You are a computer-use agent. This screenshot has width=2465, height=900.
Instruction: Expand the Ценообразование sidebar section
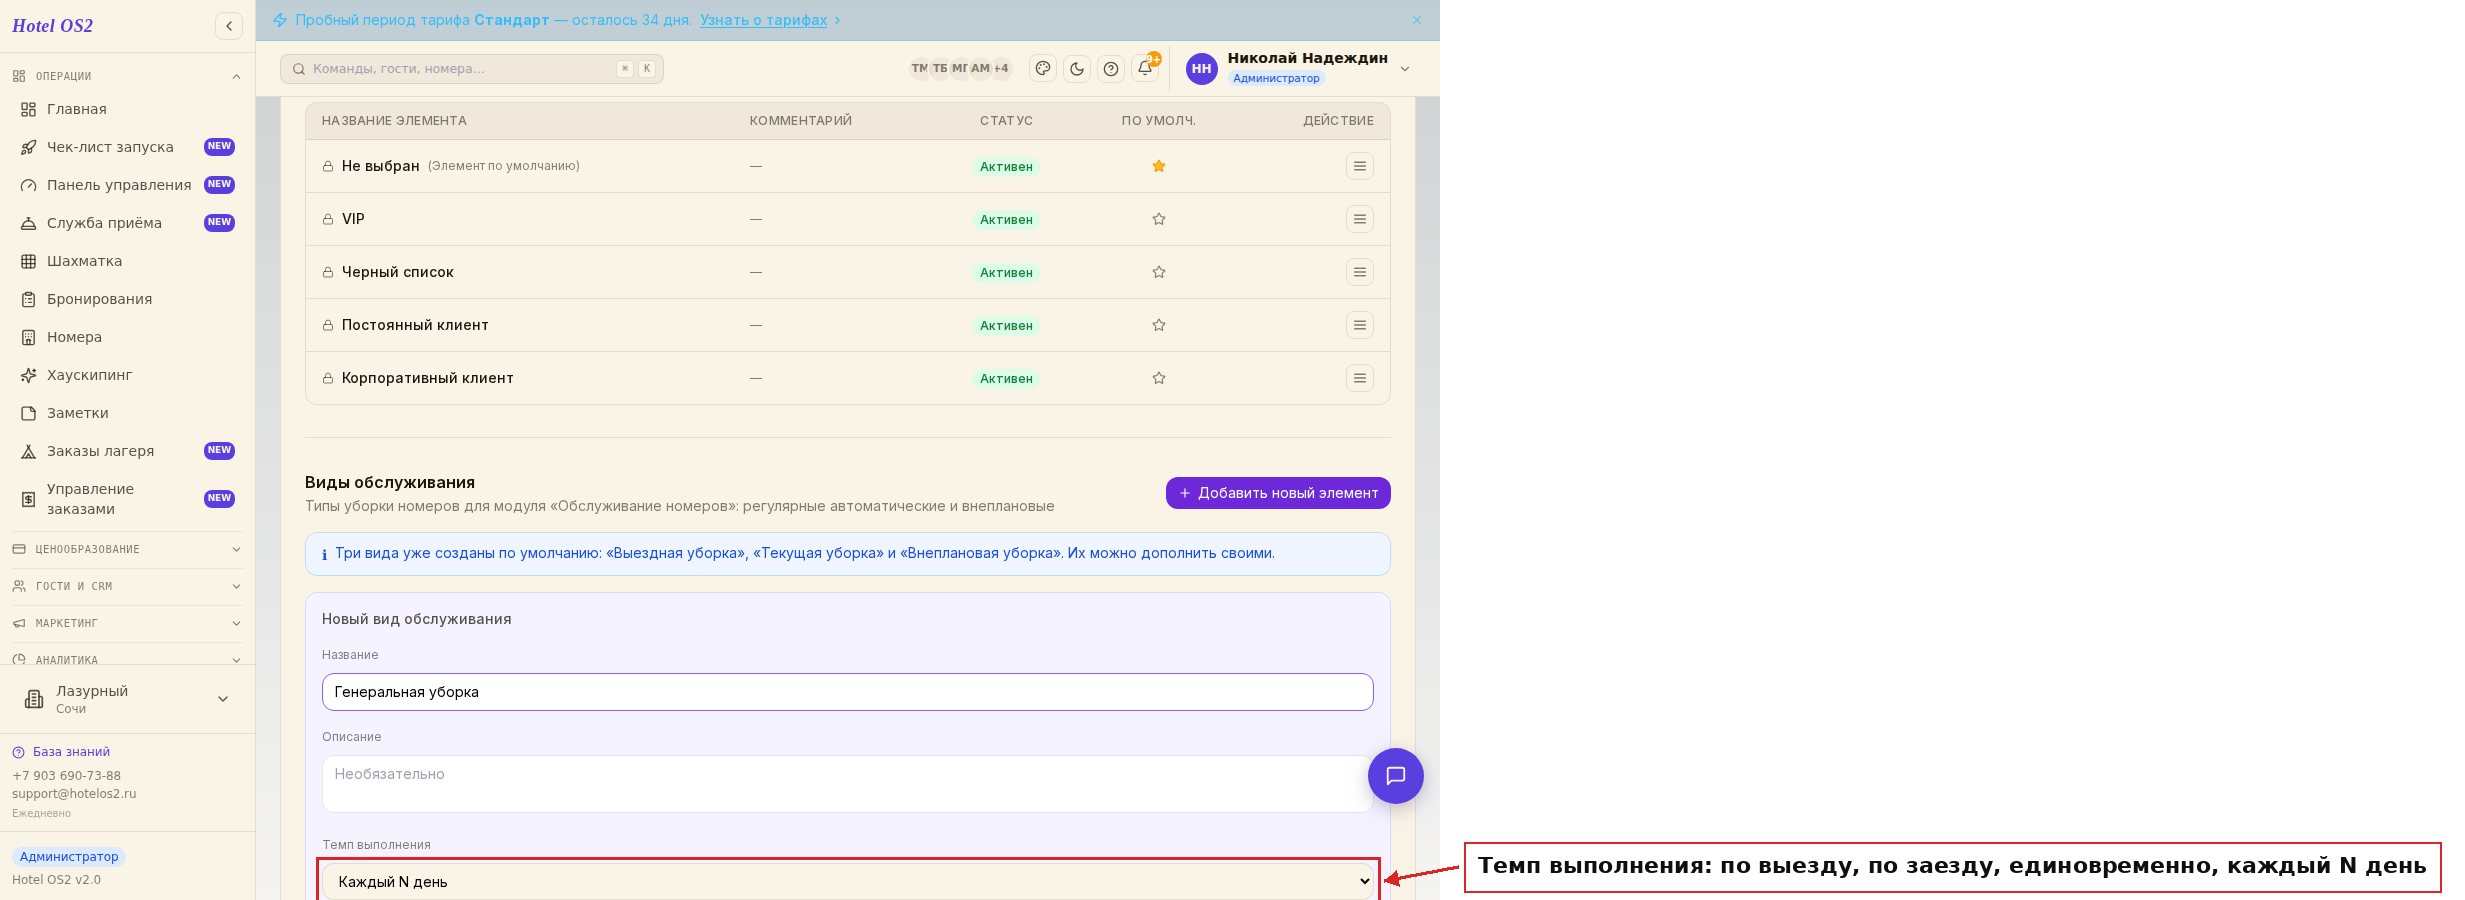(127, 549)
